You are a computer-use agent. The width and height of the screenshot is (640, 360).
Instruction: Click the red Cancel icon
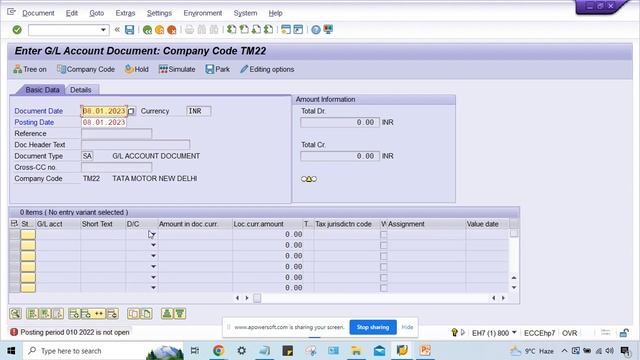tap(172, 30)
